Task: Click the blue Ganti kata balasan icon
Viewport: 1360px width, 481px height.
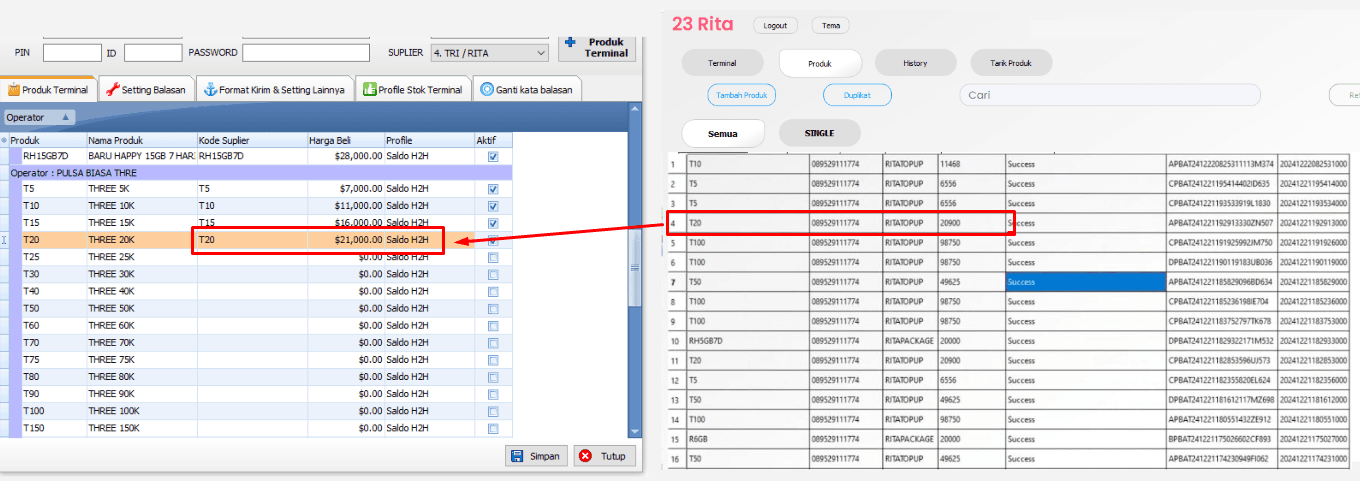Action: click(x=487, y=89)
